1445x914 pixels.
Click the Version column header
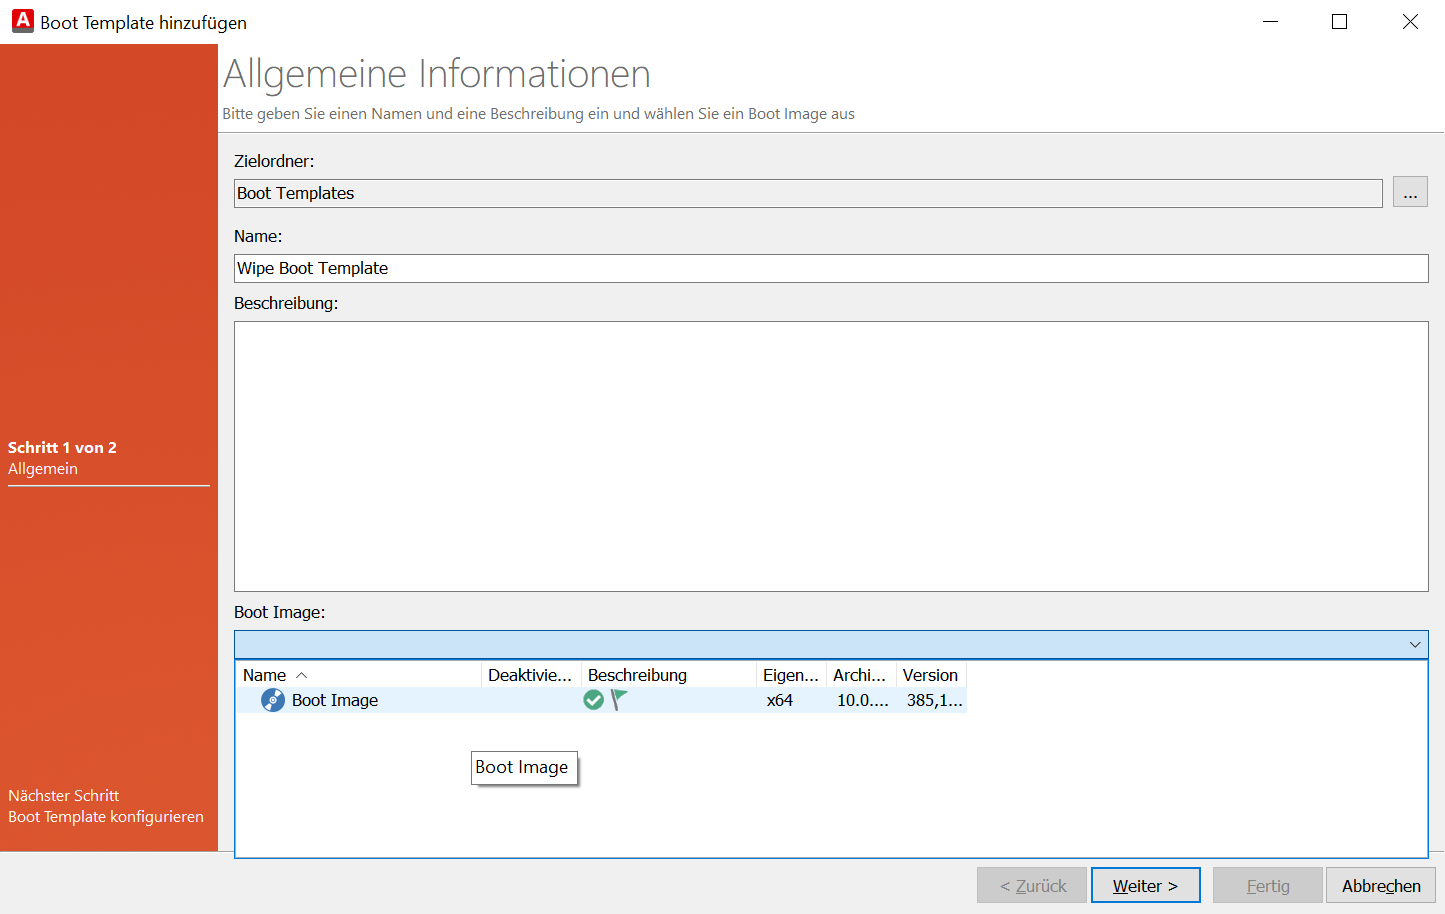930,675
